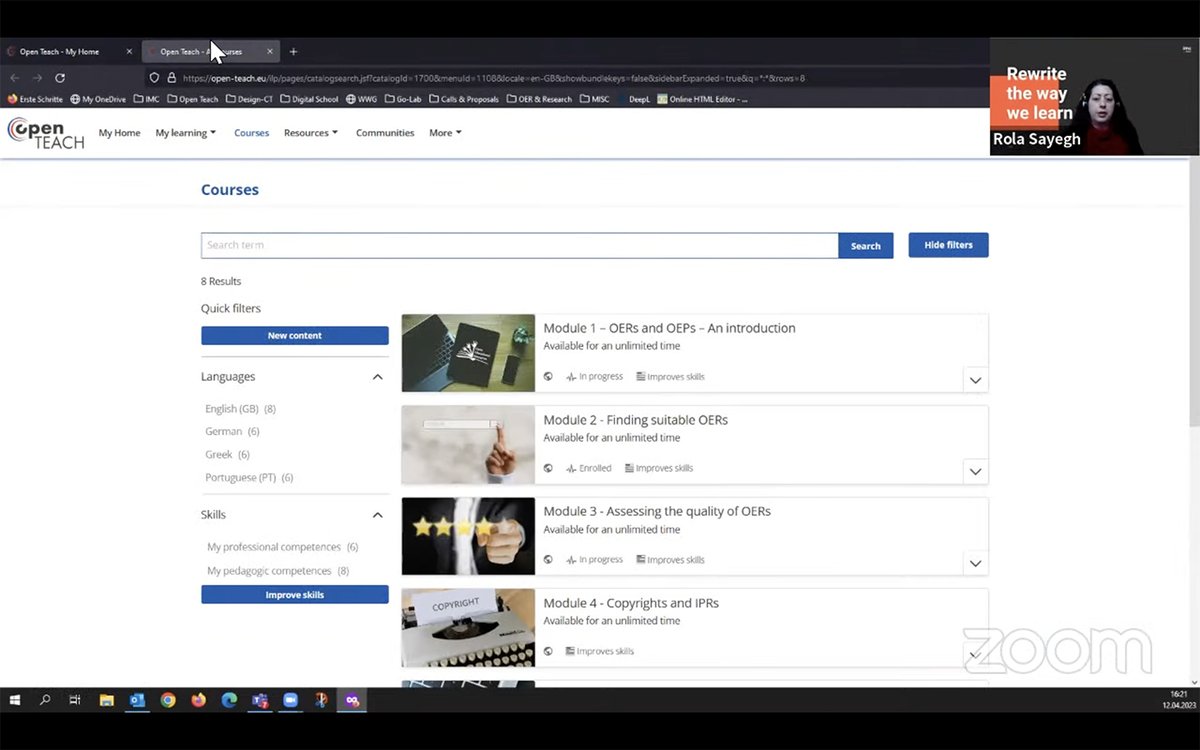Image resolution: width=1200 pixels, height=750 pixels.
Task: Filter by Greek language
Action: (227, 455)
